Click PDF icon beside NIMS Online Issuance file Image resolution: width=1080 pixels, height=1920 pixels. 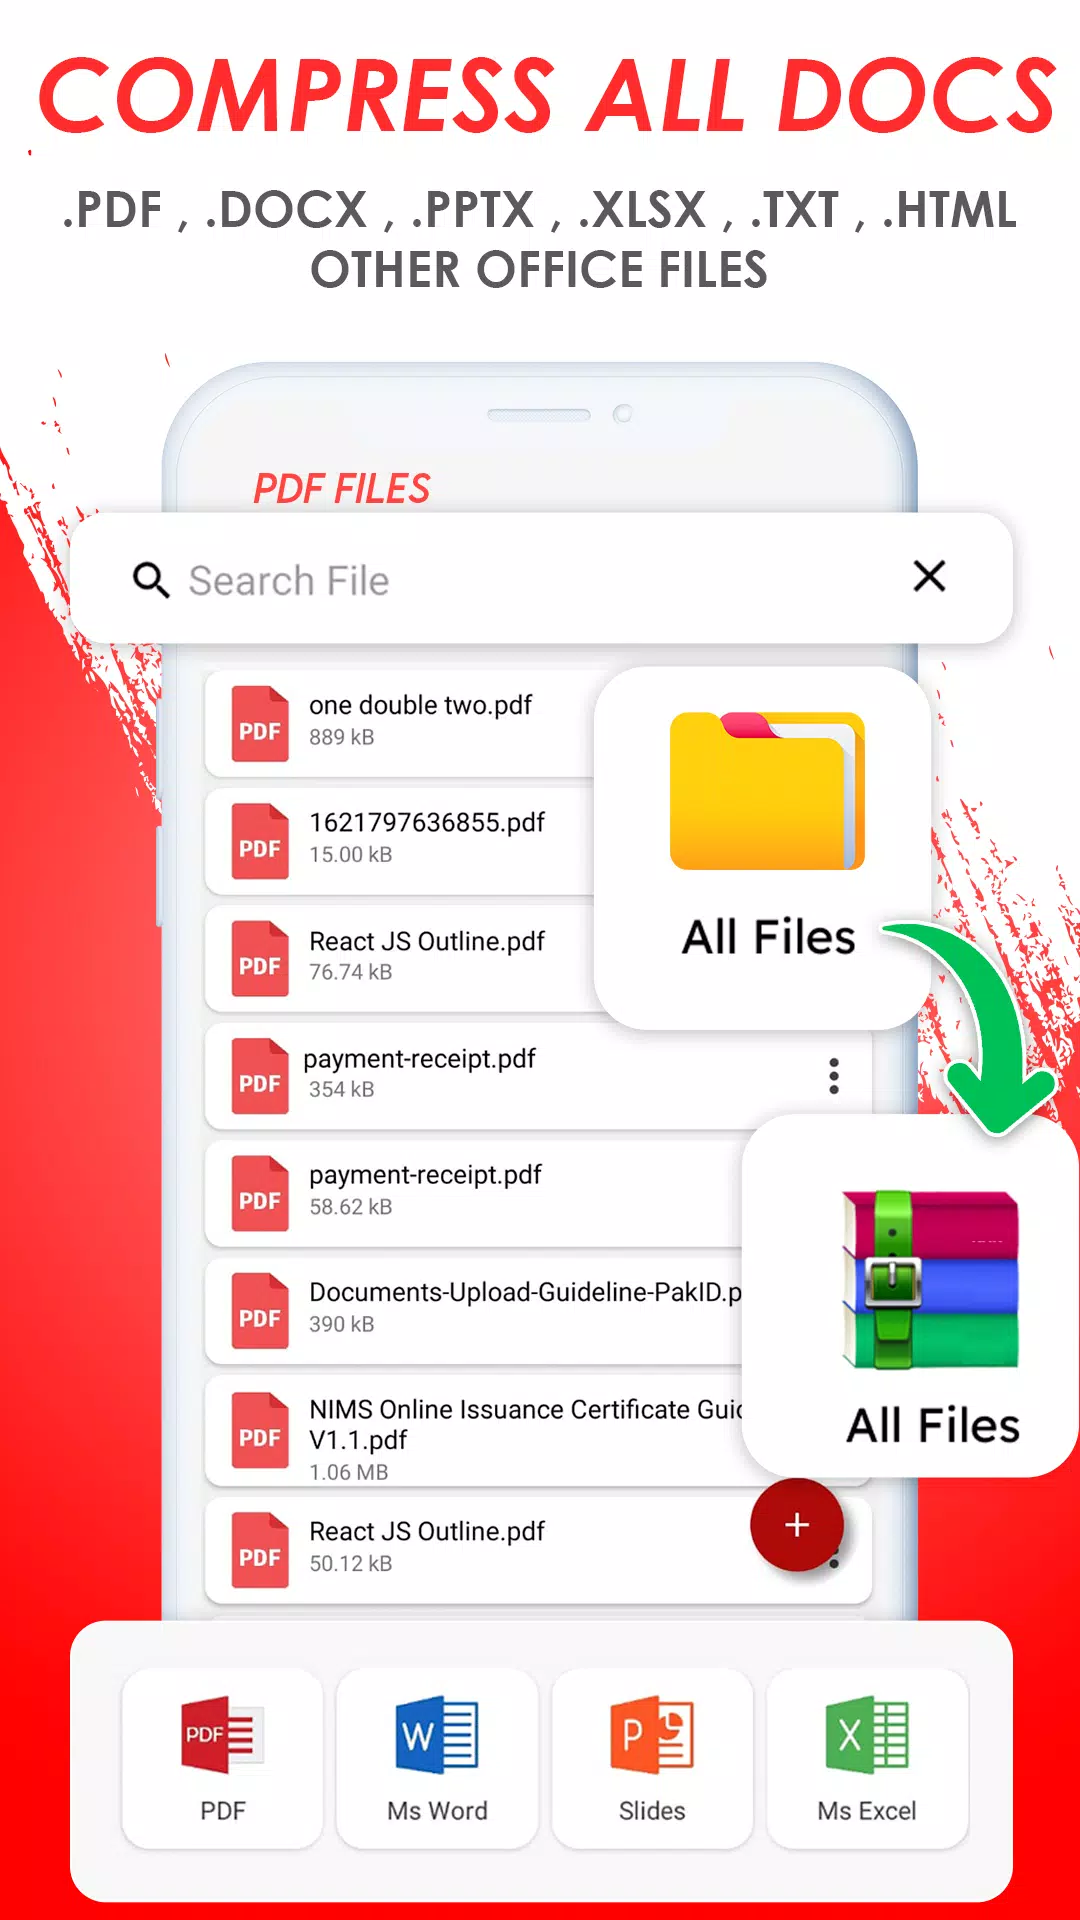coord(260,1430)
